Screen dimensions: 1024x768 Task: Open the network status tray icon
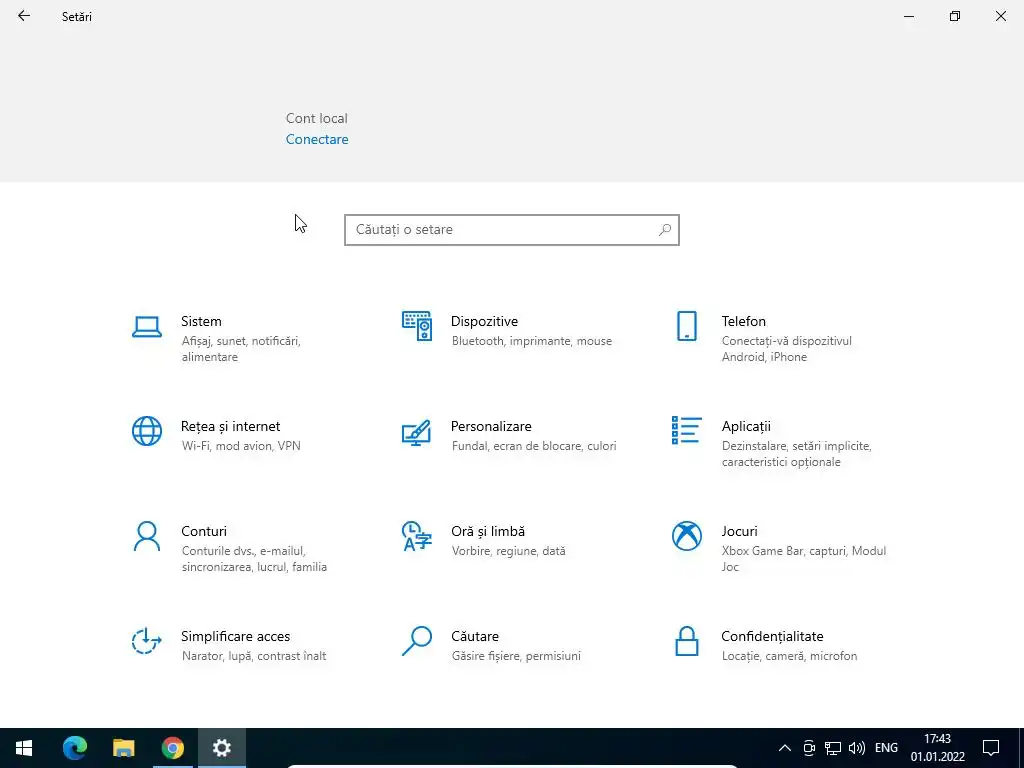pyautogui.click(x=833, y=748)
